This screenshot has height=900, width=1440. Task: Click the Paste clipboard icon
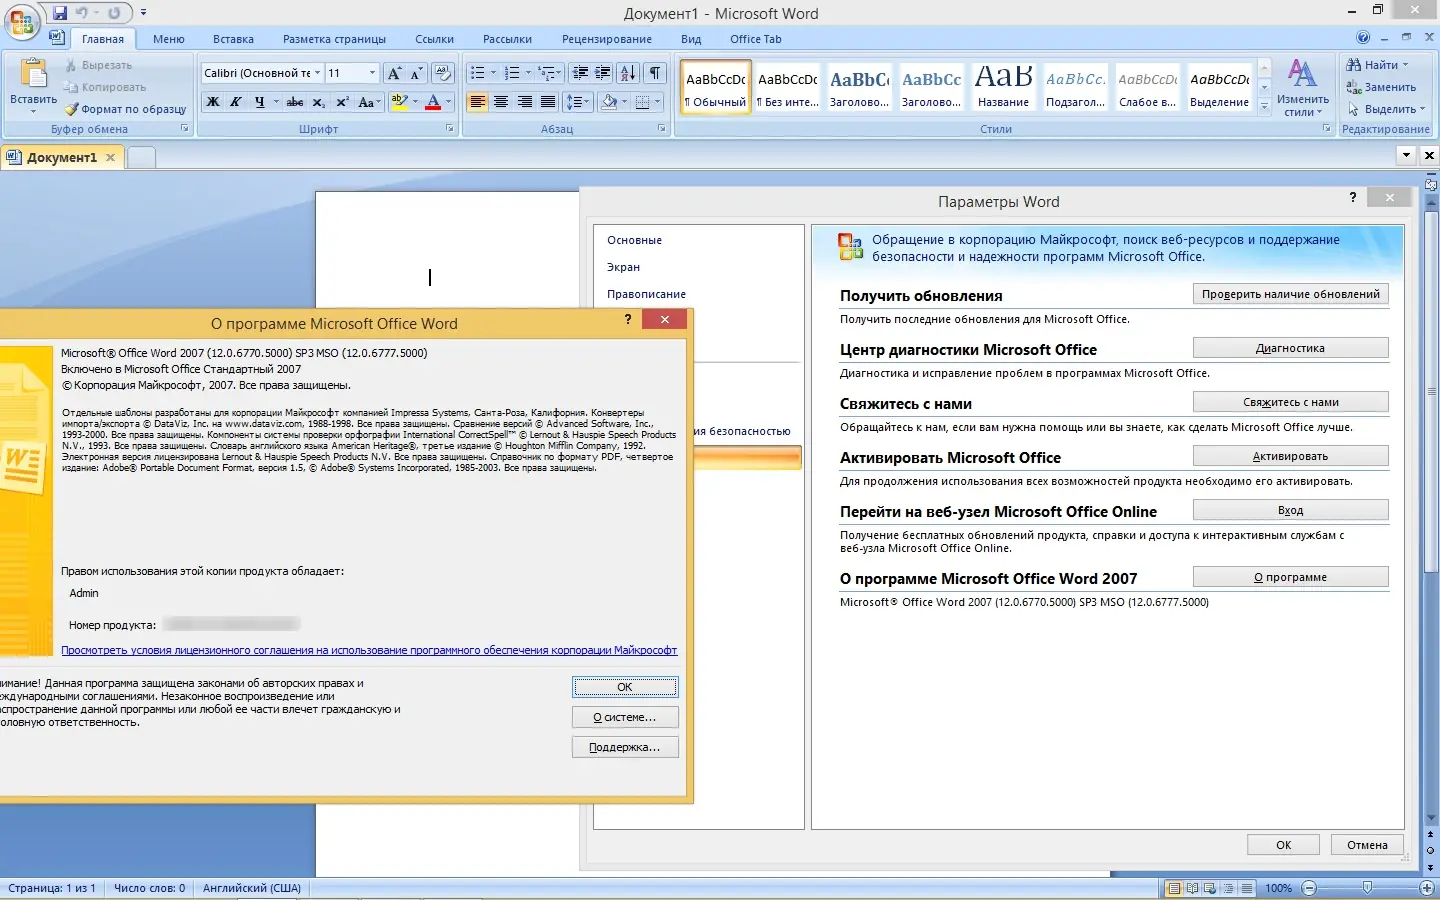[x=34, y=74]
